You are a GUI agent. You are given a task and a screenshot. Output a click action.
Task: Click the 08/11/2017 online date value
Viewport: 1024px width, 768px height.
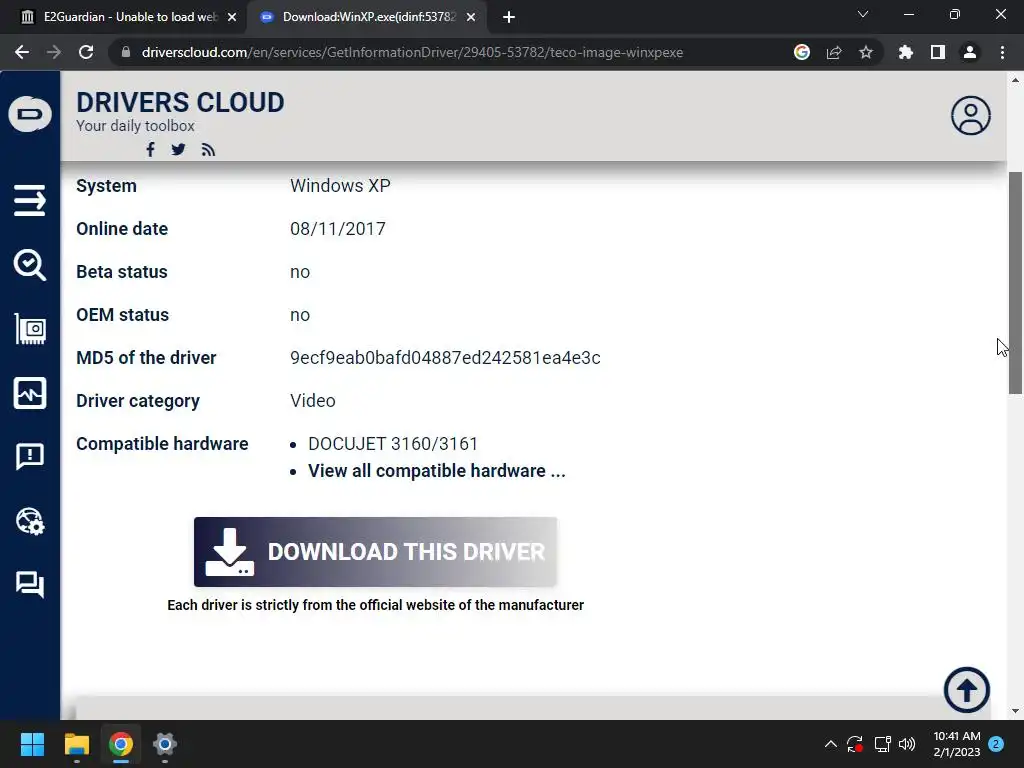point(338,229)
